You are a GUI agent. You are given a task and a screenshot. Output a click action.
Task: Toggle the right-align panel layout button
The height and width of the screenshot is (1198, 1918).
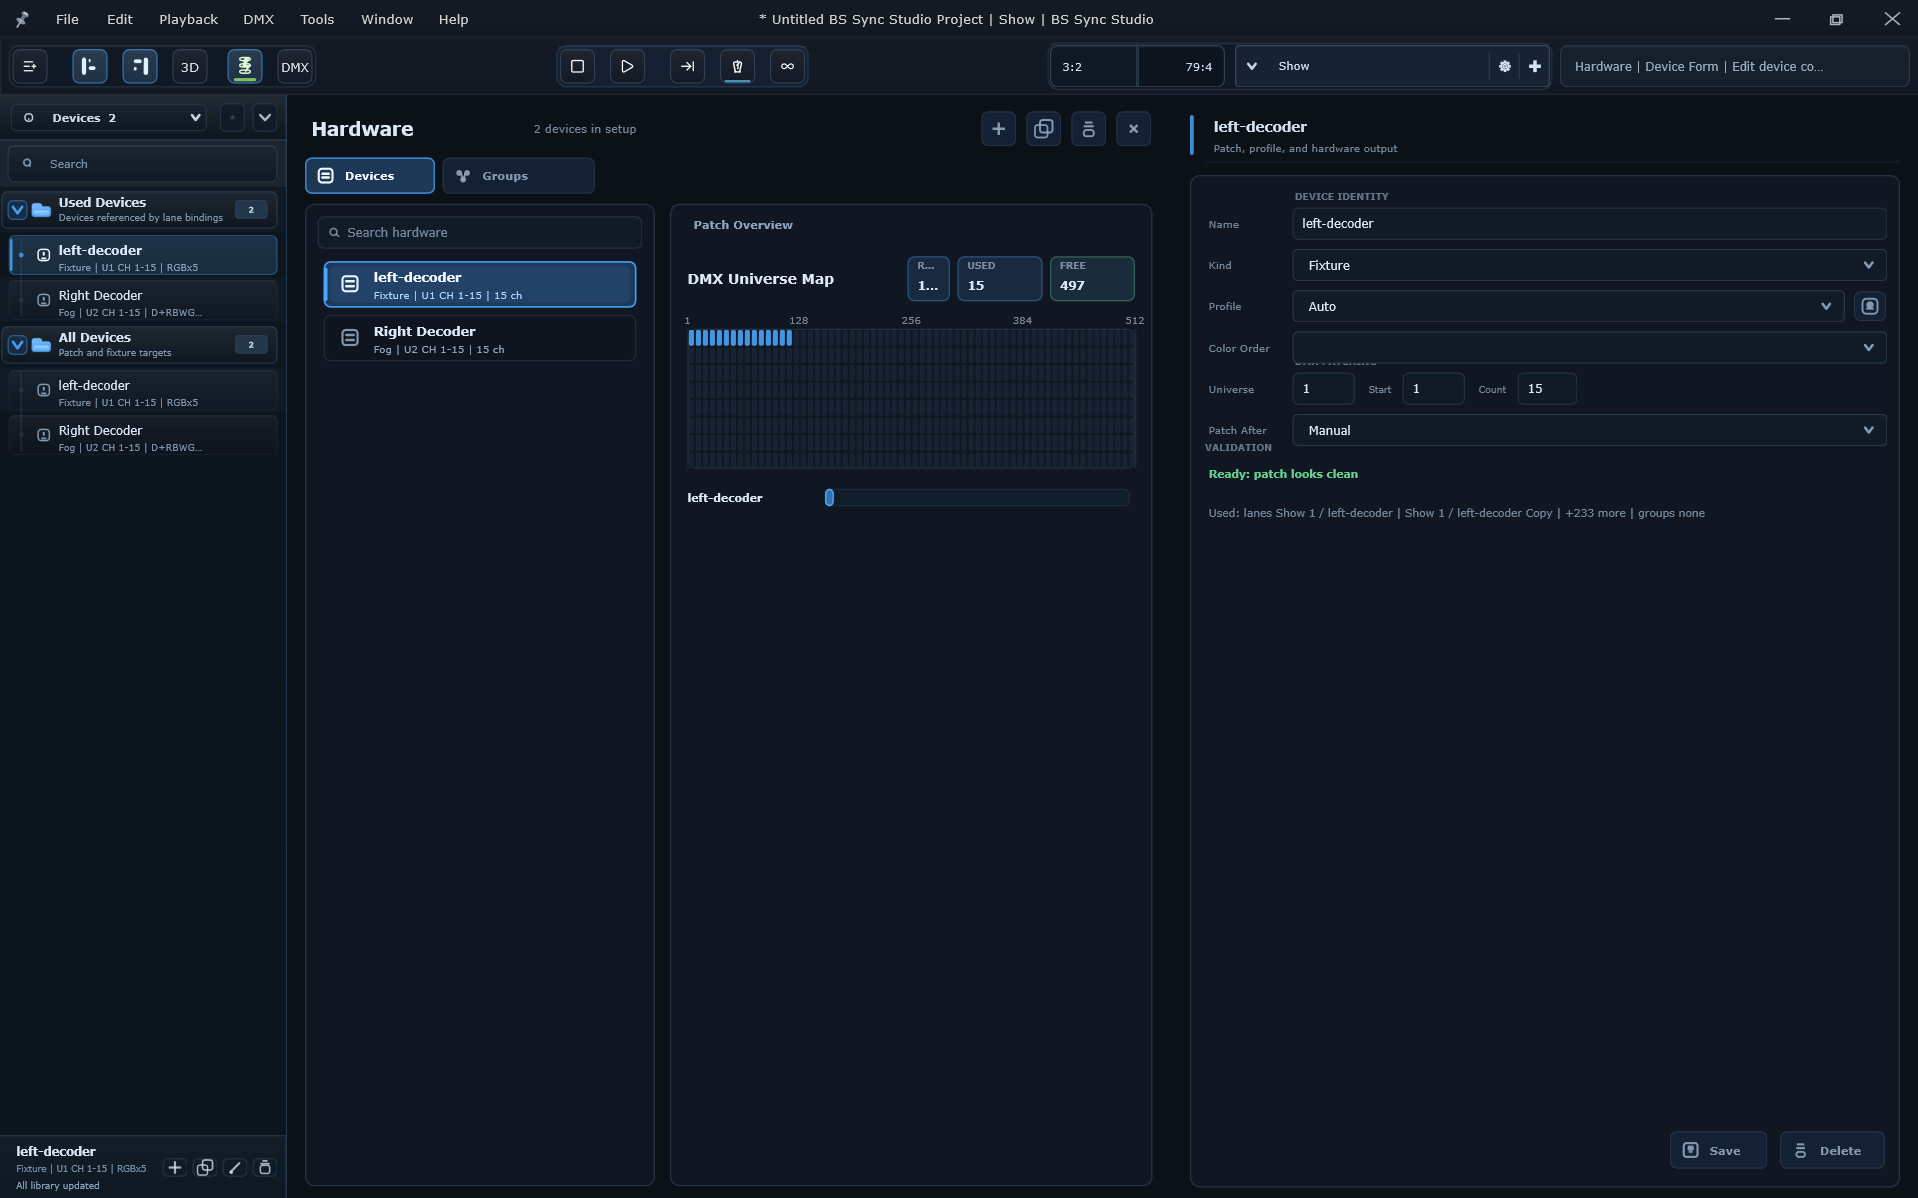(140, 67)
